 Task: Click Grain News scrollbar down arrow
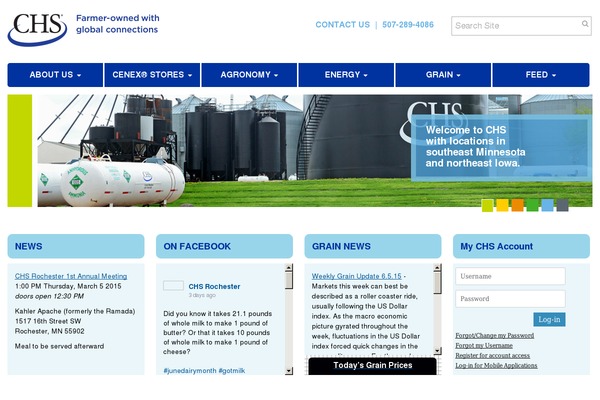tap(437, 351)
